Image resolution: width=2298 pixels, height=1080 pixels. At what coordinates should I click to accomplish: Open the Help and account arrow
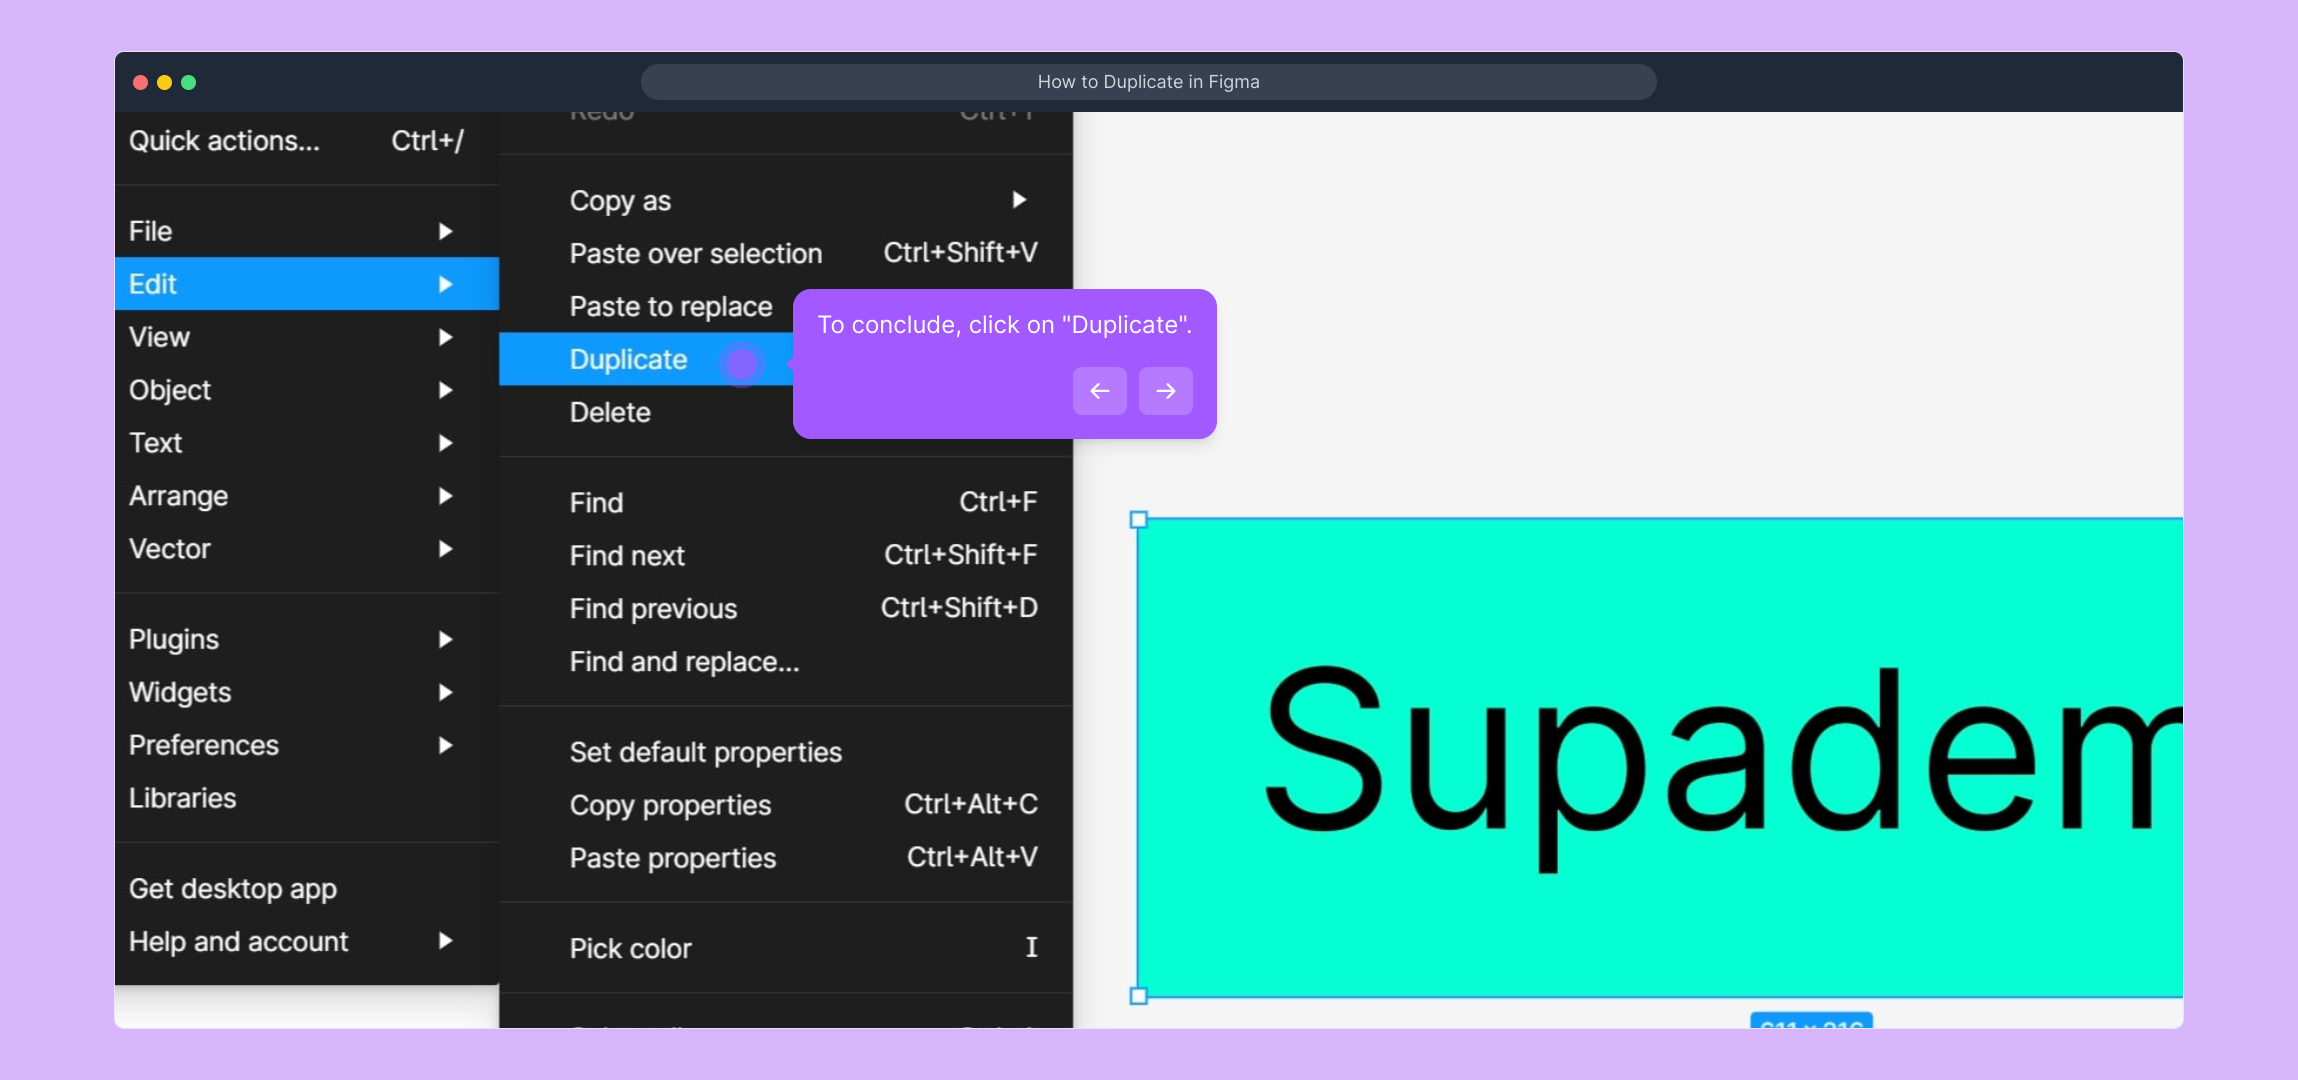(445, 941)
